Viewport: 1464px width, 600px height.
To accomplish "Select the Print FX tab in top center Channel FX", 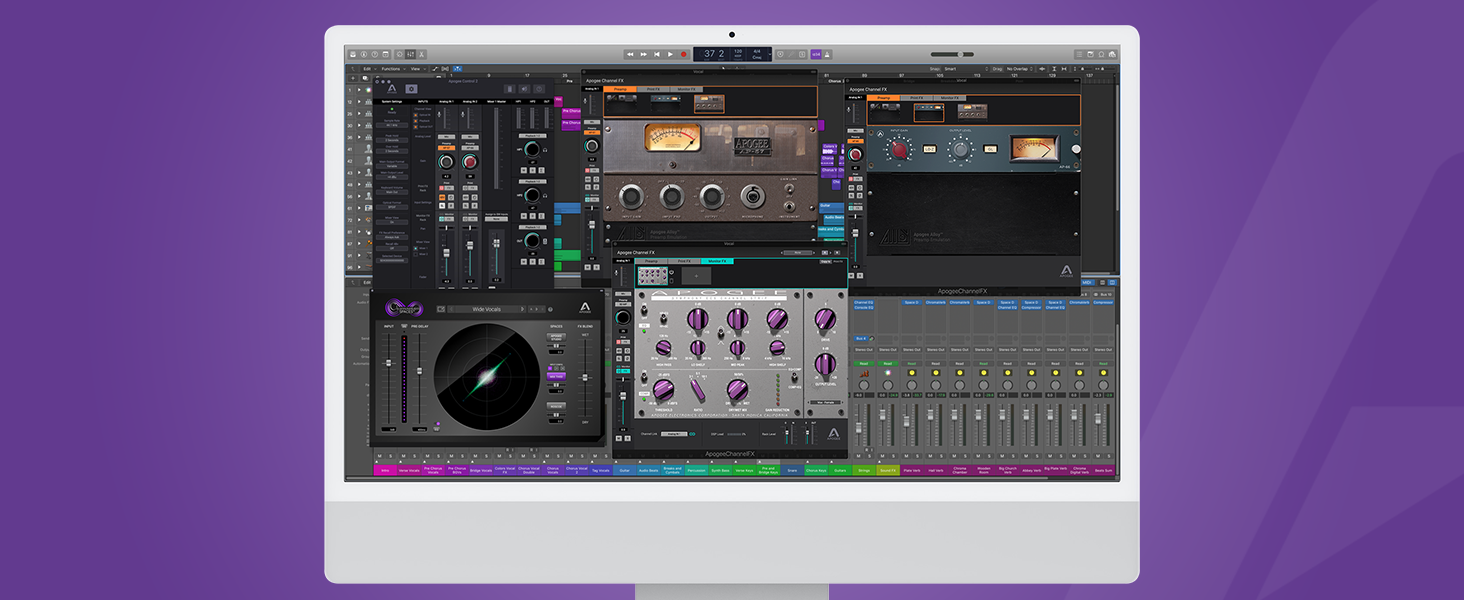I will 653,89.
